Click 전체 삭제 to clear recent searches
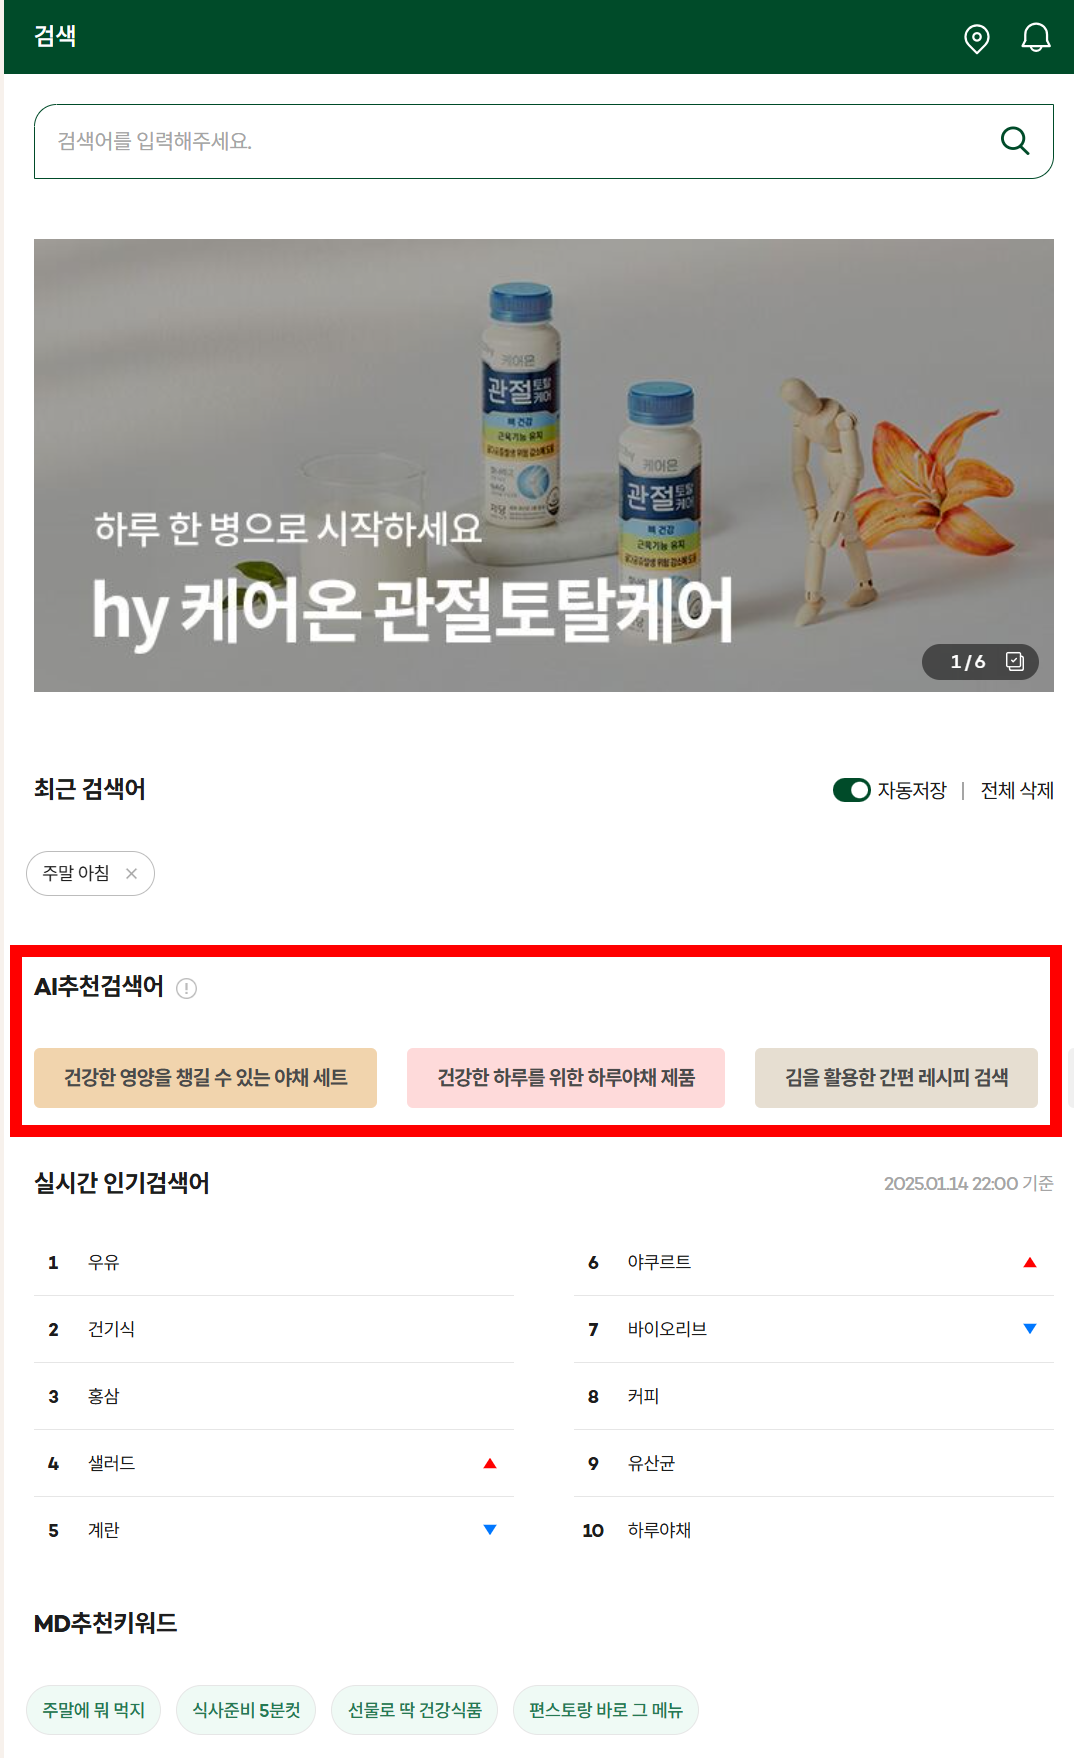Image resolution: width=1074 pixels, height=1758 pixels. (1017, 790)
